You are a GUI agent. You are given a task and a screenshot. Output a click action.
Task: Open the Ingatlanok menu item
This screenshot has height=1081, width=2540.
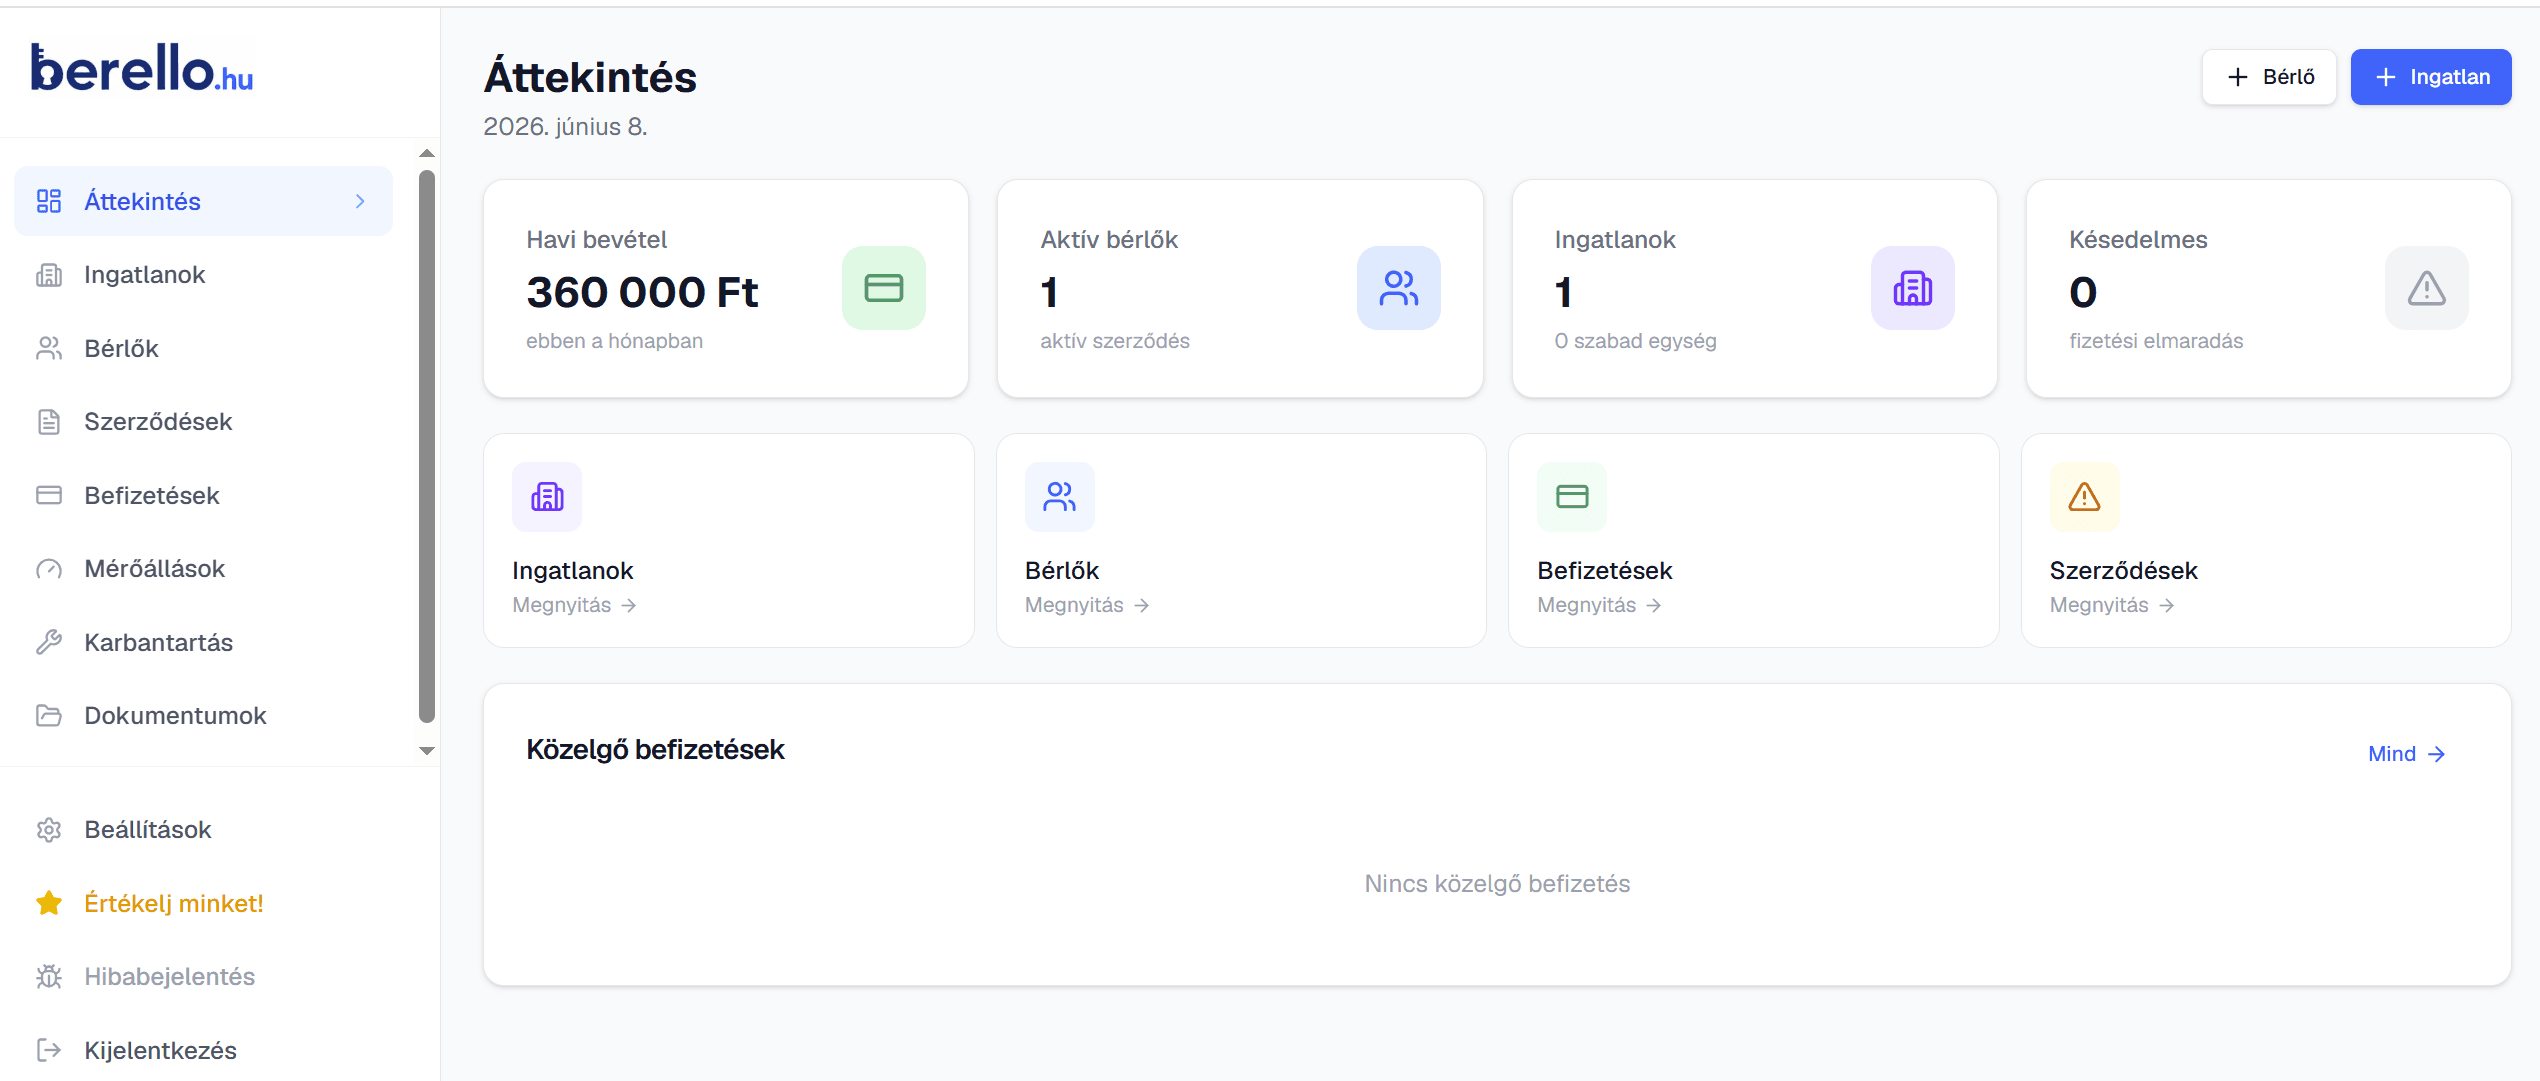pyautogui.click(x=204, y=275)
